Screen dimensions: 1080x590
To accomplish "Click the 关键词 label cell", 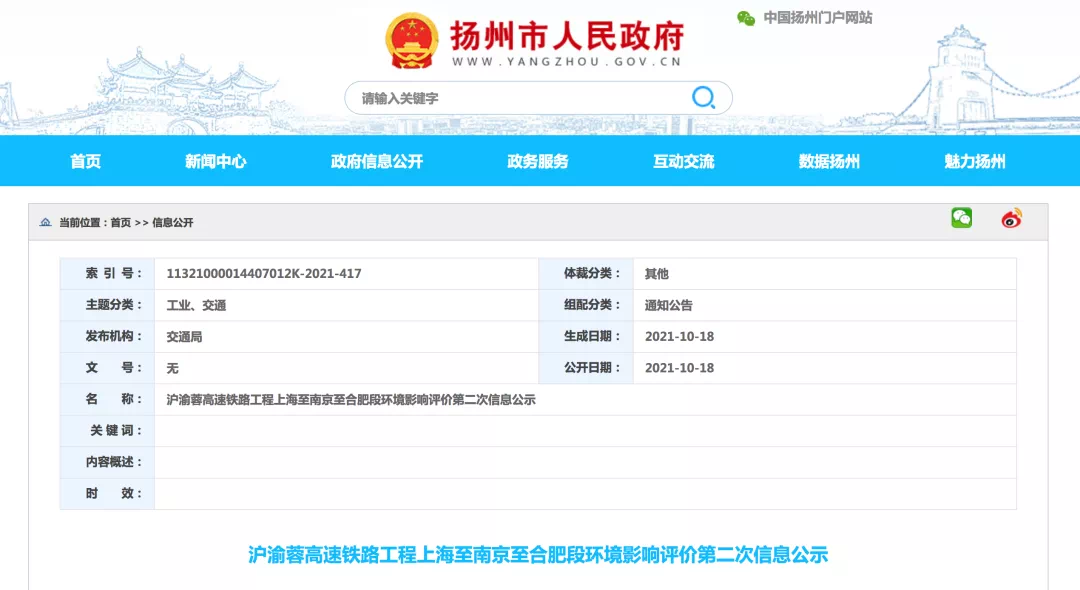I will [107, 430].
